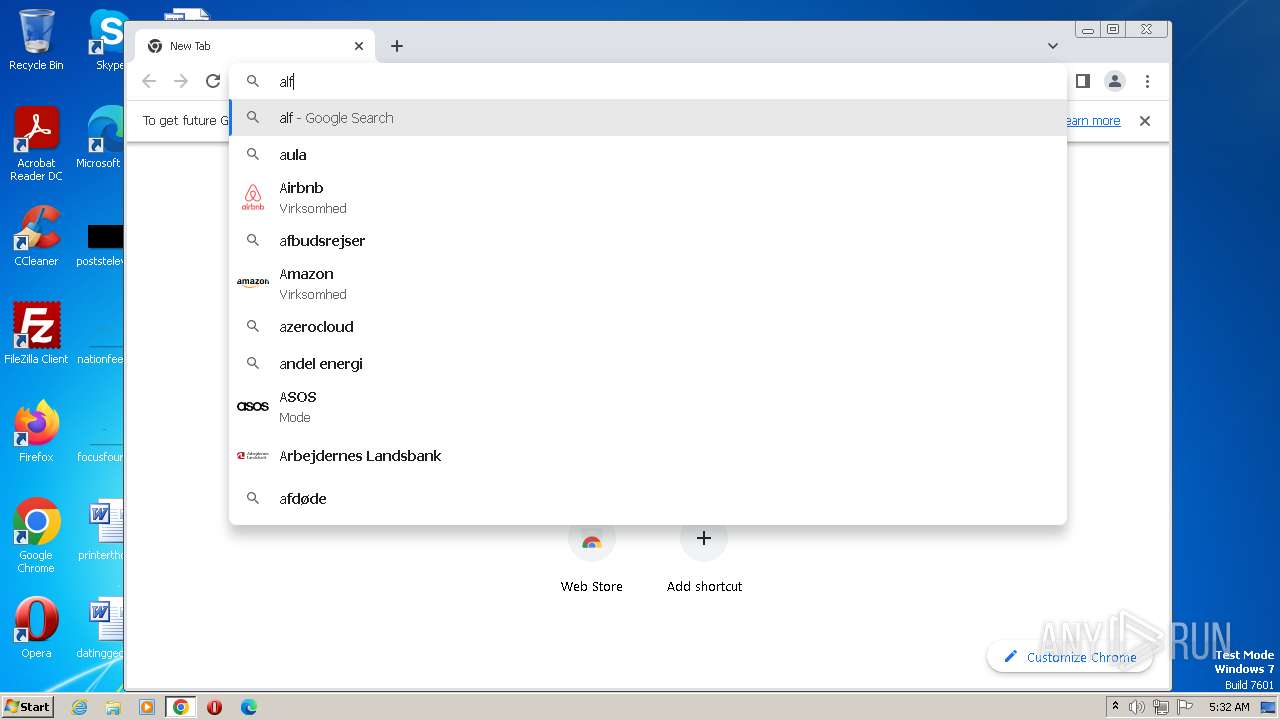1280x720 pixels.
Task: Switch to Chrome taskbar button
Action: point(180,707)
